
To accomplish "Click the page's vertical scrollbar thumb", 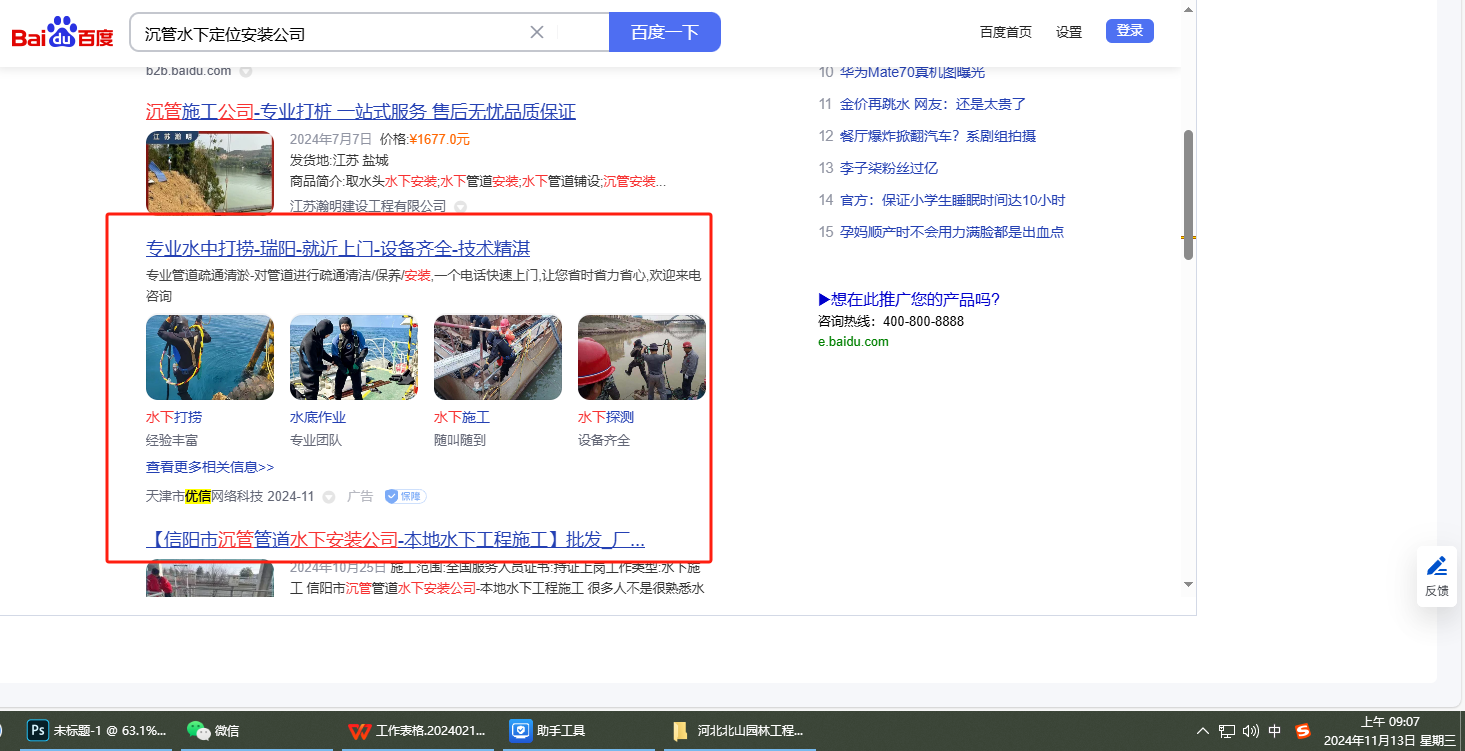I will [x=1188, y=195].
